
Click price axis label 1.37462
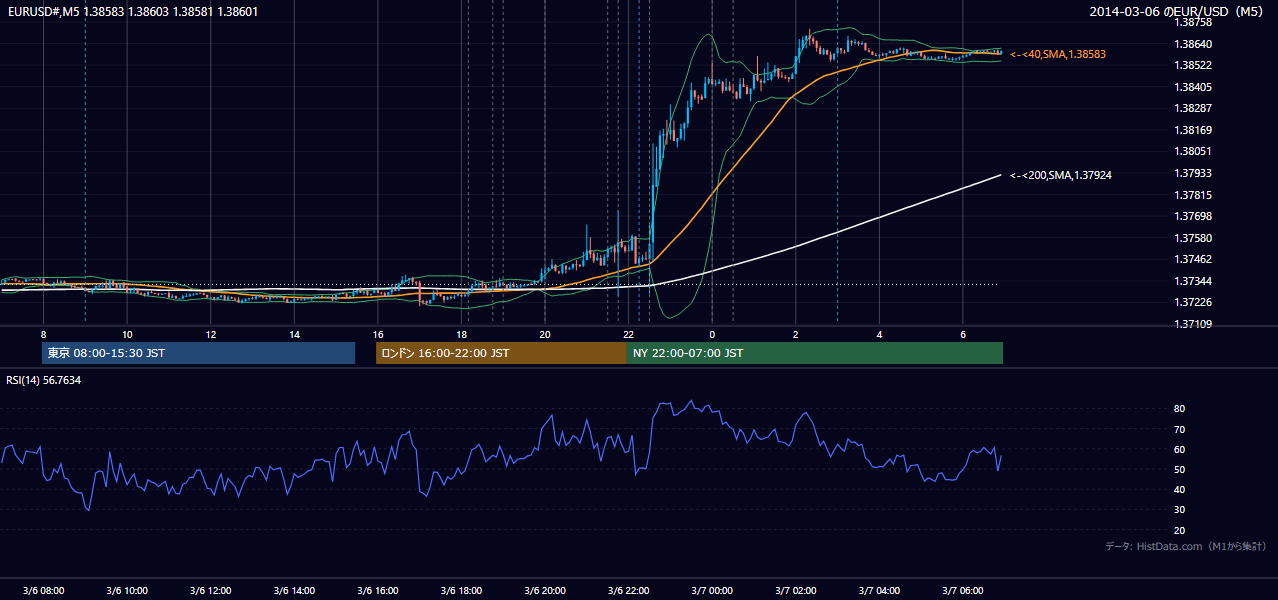click(1192, 259)
